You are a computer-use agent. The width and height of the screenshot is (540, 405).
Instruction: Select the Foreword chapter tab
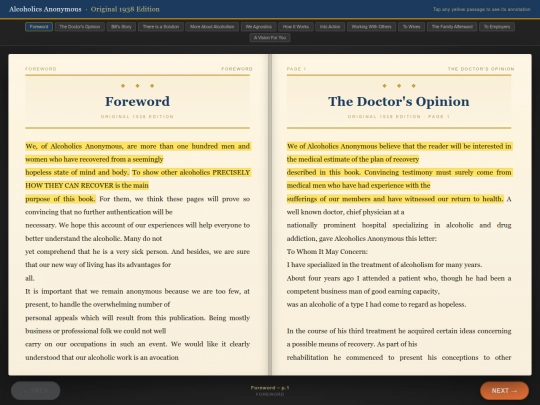[39, 27]
